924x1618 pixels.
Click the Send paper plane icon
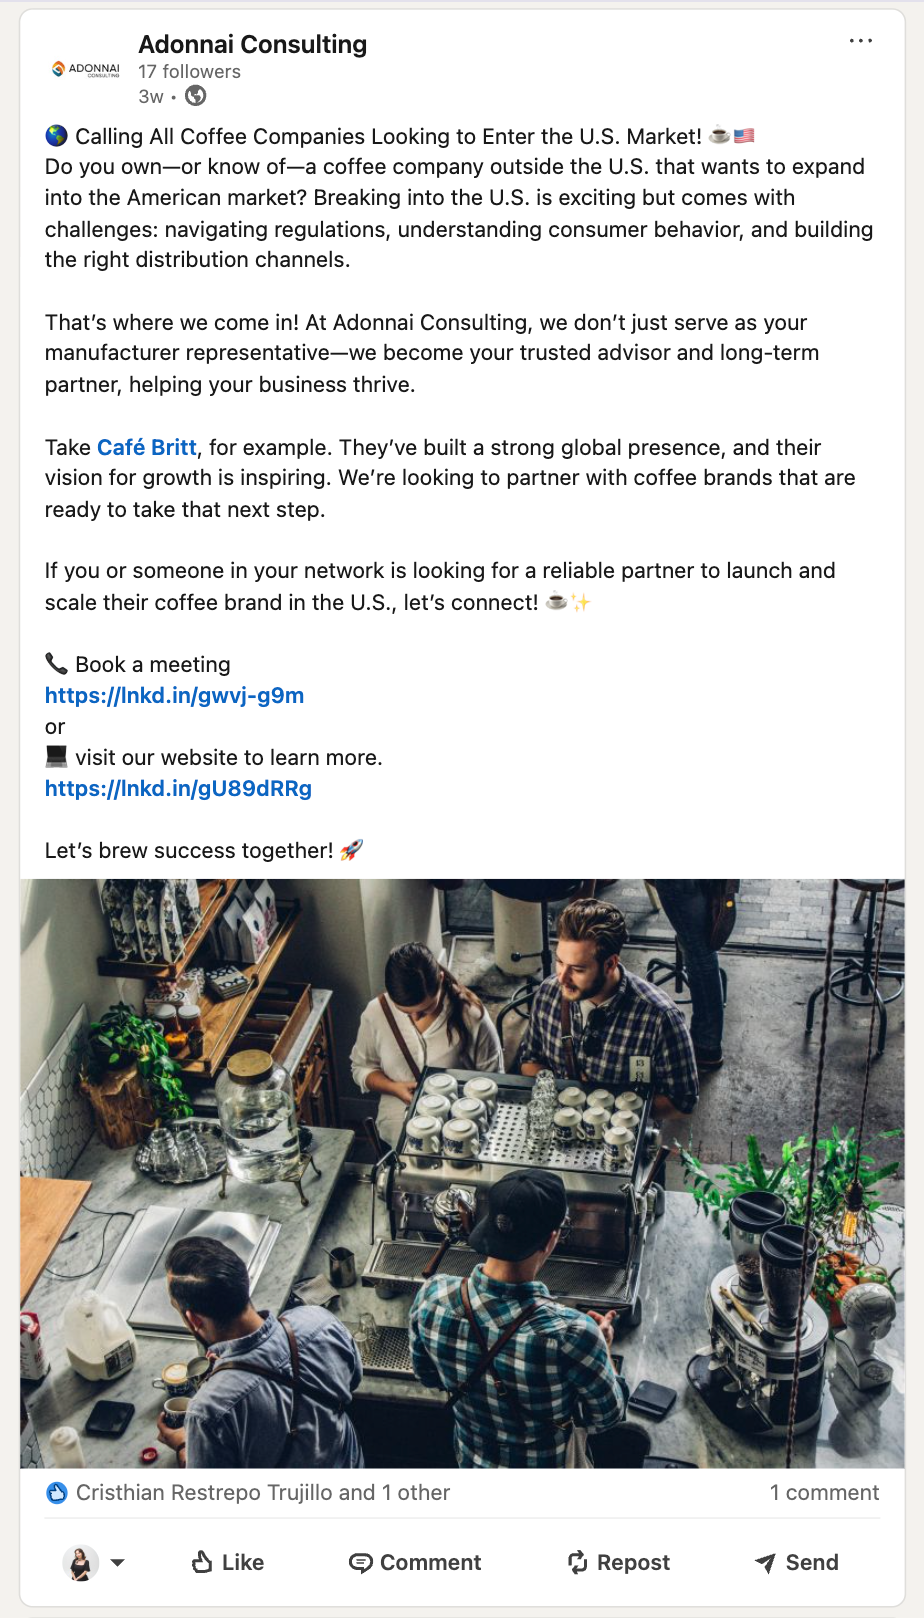pos(765,1563)
